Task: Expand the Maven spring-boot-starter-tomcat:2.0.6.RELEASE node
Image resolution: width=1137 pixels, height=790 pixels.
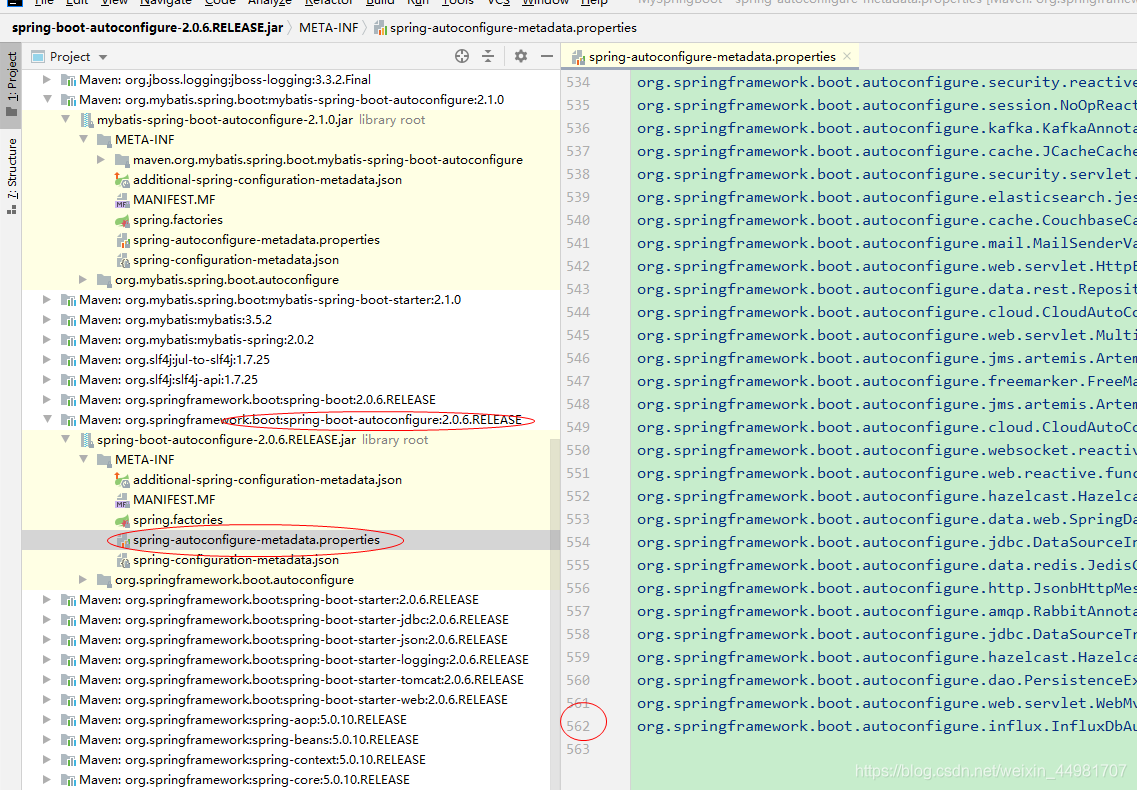Action: (46, 680)
